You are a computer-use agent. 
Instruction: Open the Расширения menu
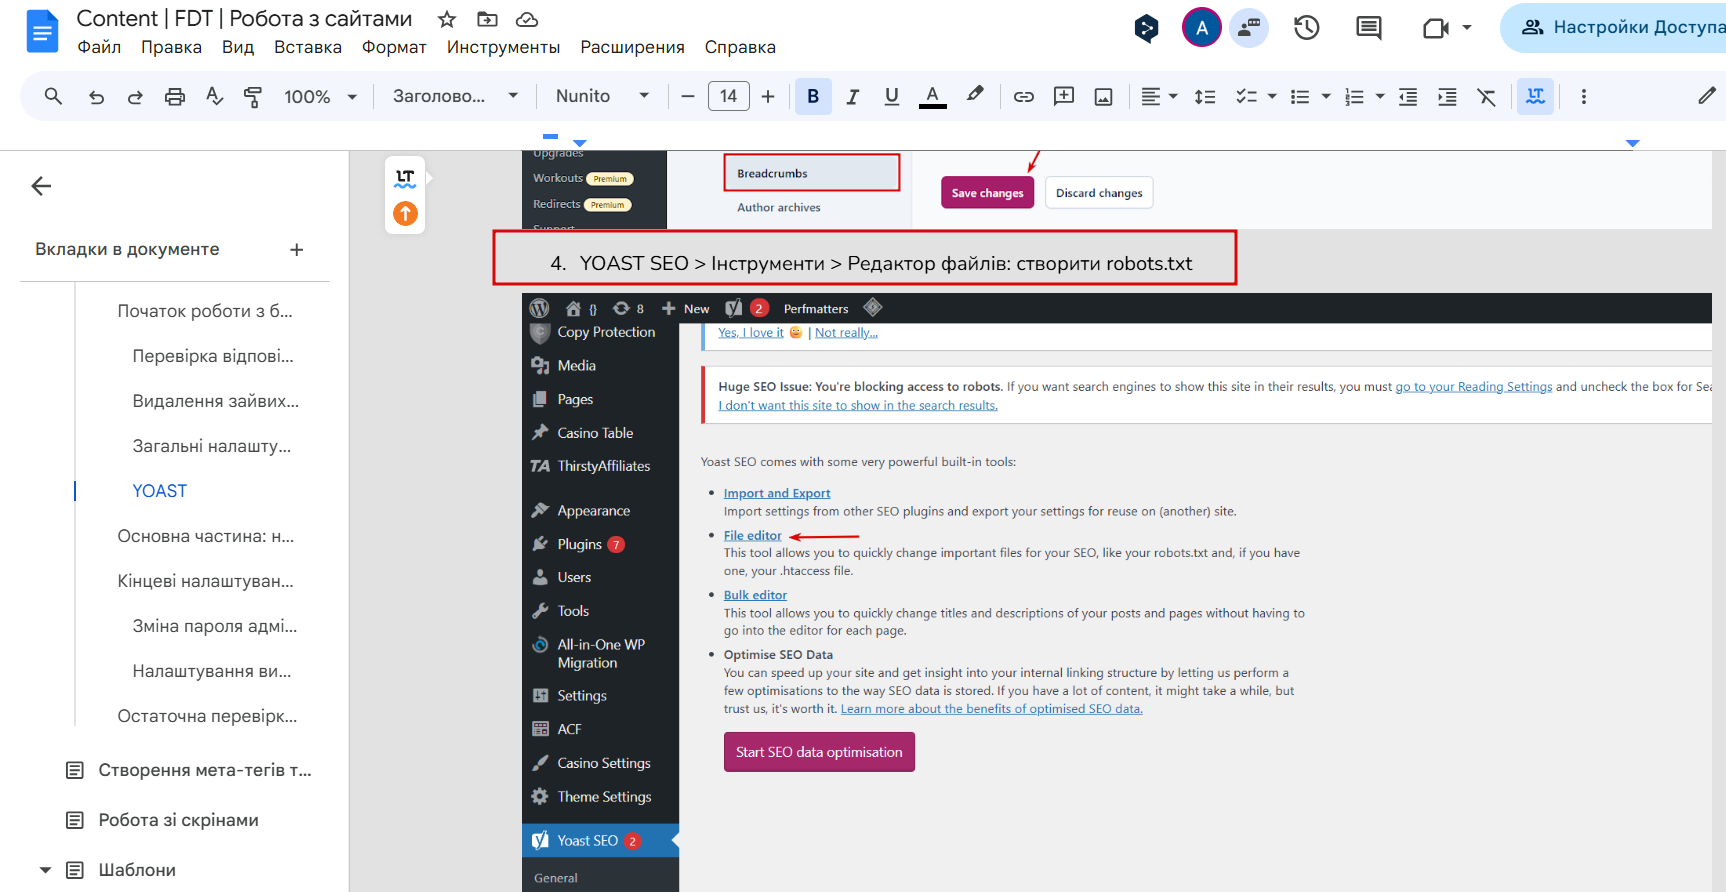pos(632,47)
